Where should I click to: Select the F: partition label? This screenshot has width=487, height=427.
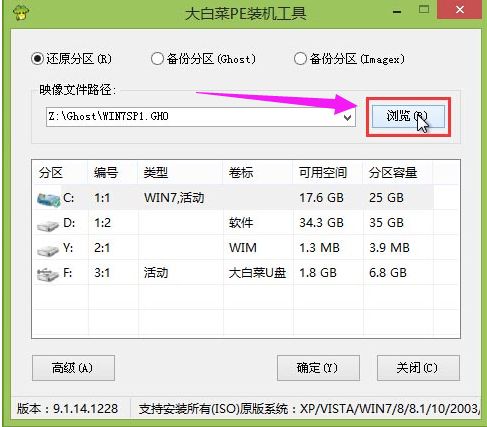[67, 273]
